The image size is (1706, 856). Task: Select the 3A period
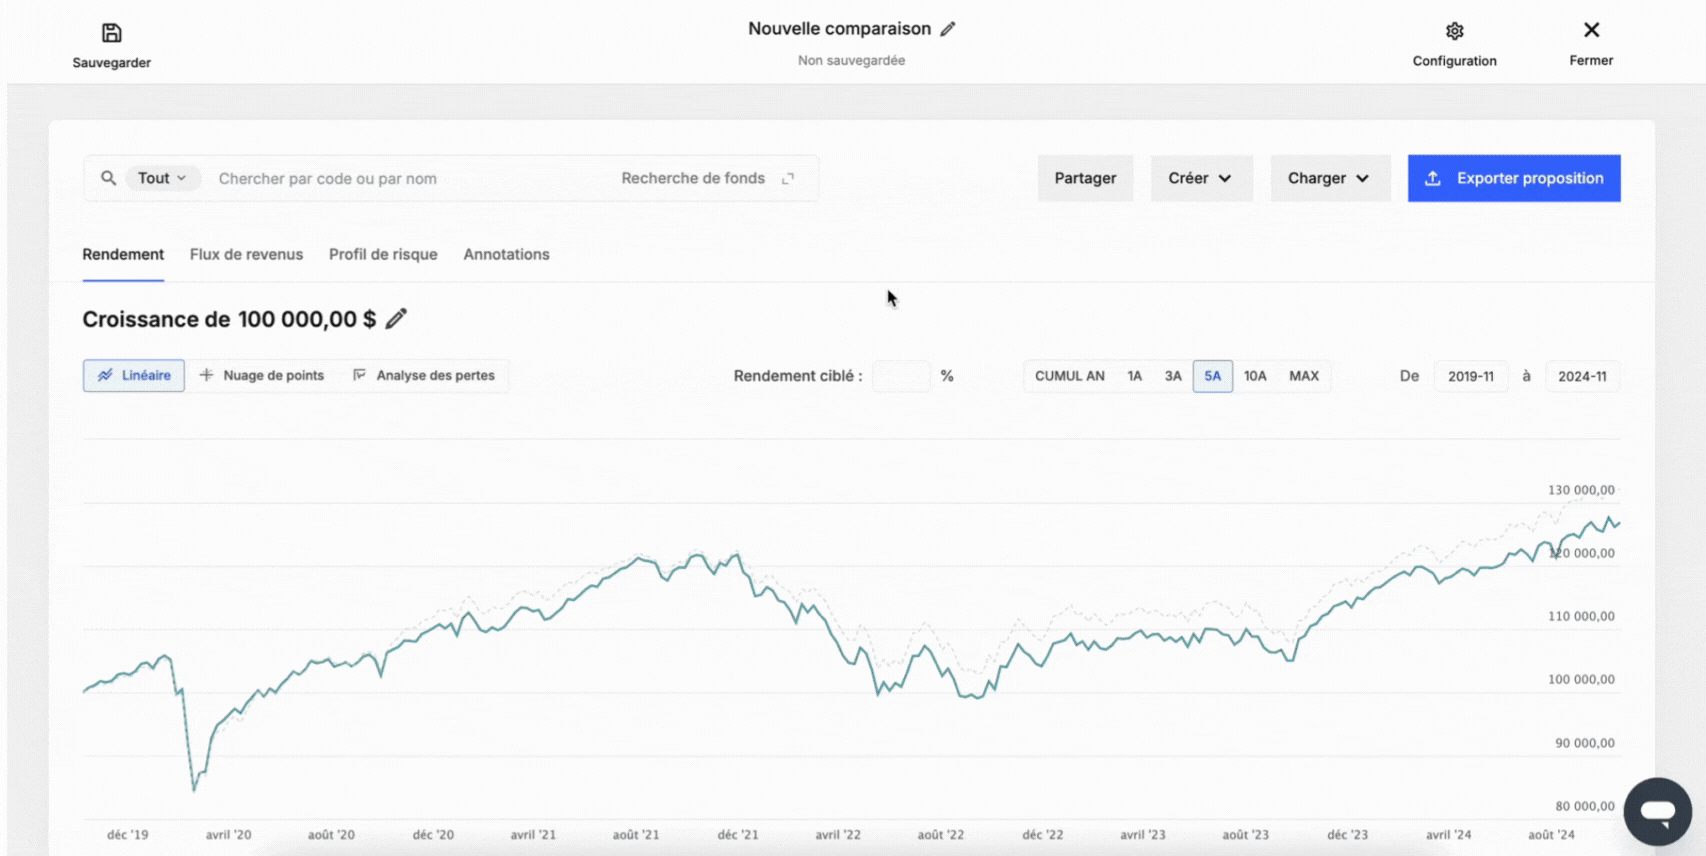point(1173,376)
